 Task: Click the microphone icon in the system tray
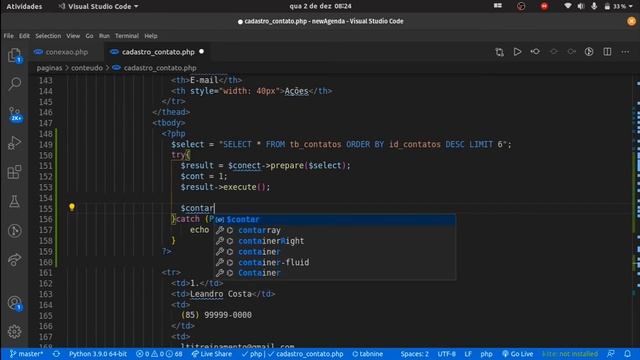click(x=594, y=6)
